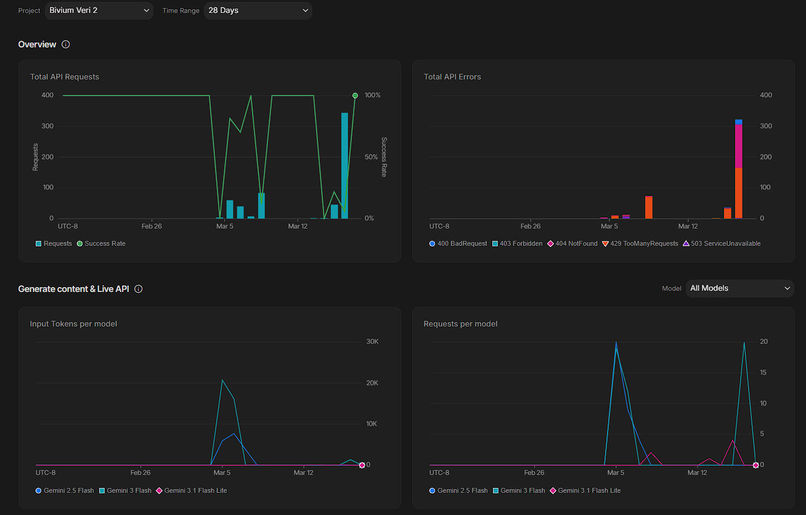
Task: Toggle 404 NotFound legend item
Action: tap(572, 244)
